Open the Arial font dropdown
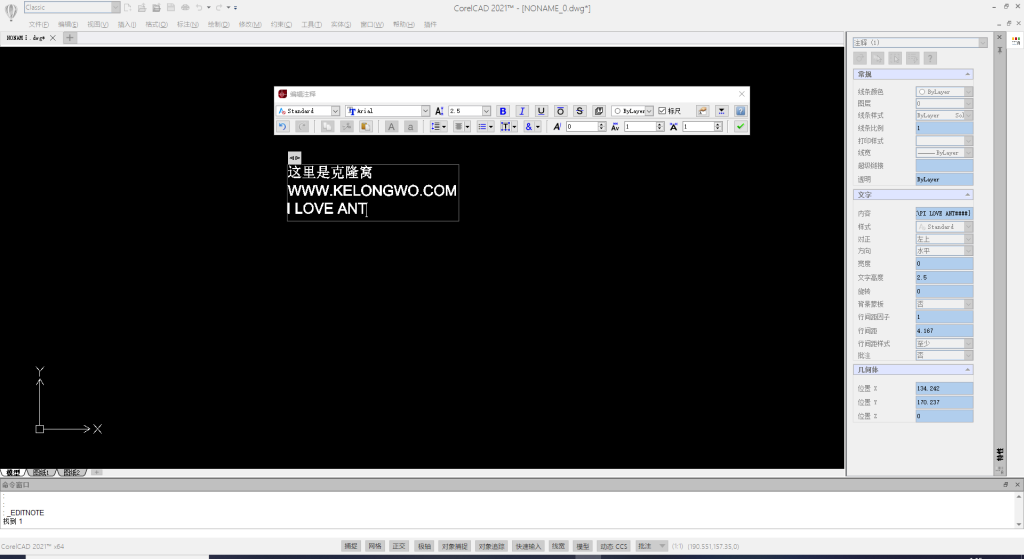 coord(425,111)
